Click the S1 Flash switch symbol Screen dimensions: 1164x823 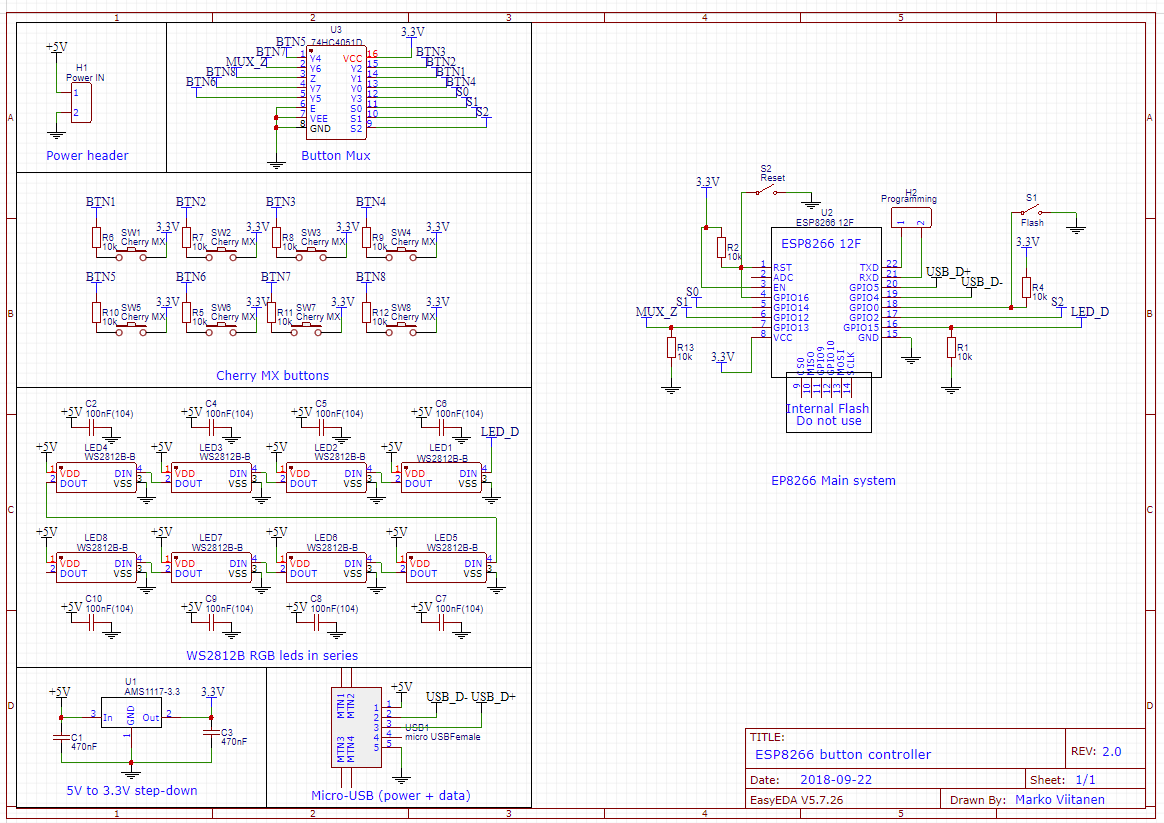pos(1030,211)
